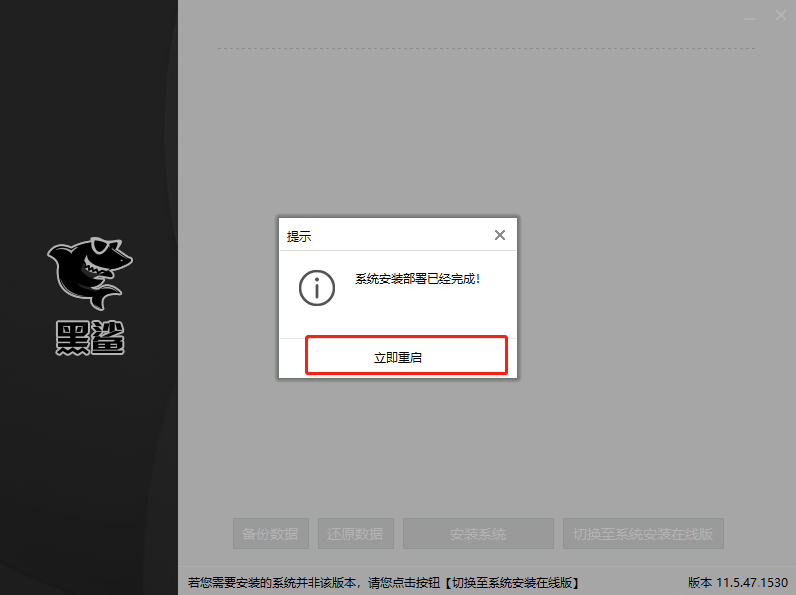The height and width of the screenshot is (595, 796).
Task: Close the main 黑鲨 installer window
Action: point(778,16)
